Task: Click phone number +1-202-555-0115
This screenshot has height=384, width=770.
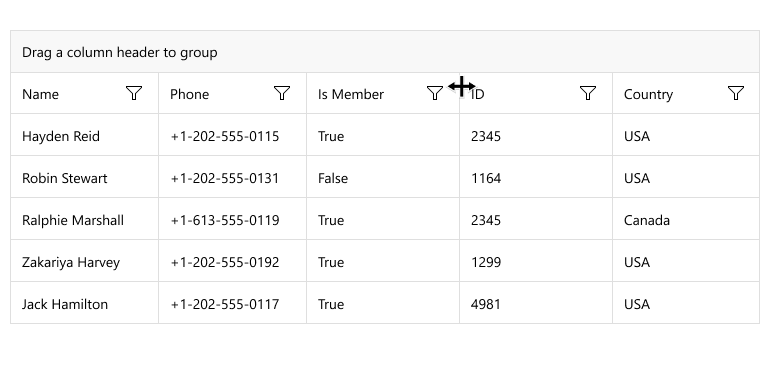Action: click(225, 136)
